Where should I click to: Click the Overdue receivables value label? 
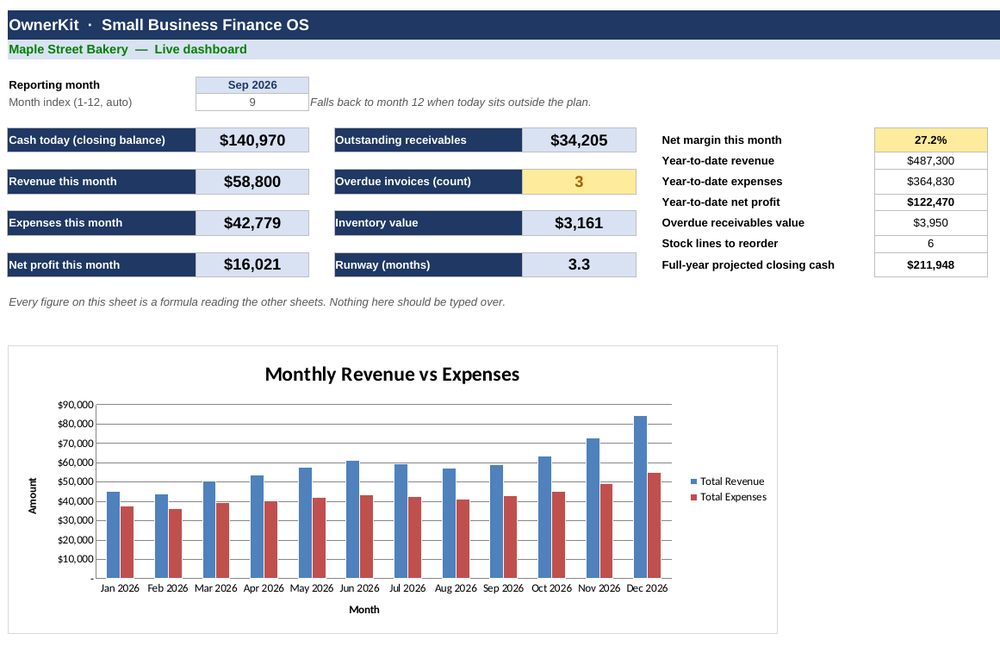(733, 223)
